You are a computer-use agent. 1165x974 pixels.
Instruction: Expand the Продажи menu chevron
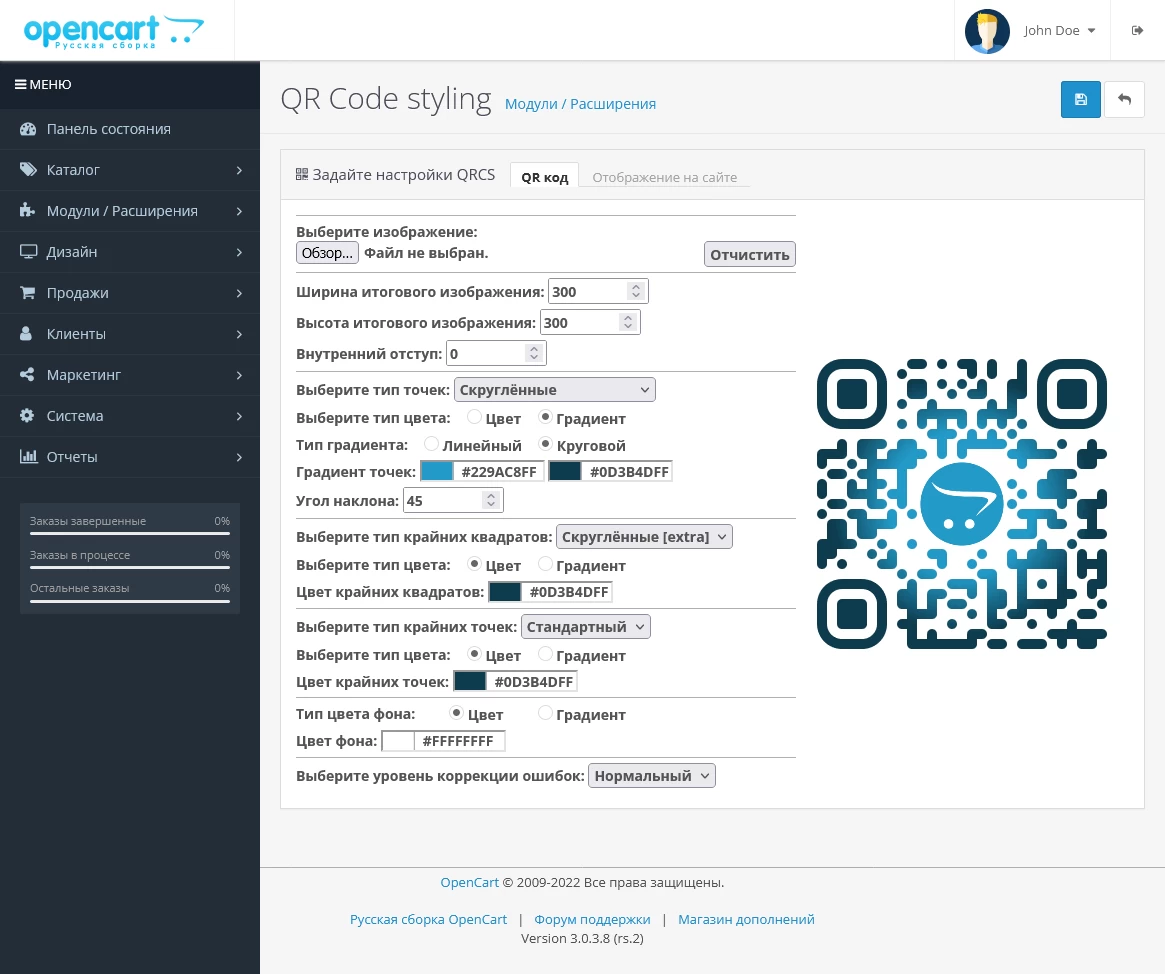click(x=239, y=293)
